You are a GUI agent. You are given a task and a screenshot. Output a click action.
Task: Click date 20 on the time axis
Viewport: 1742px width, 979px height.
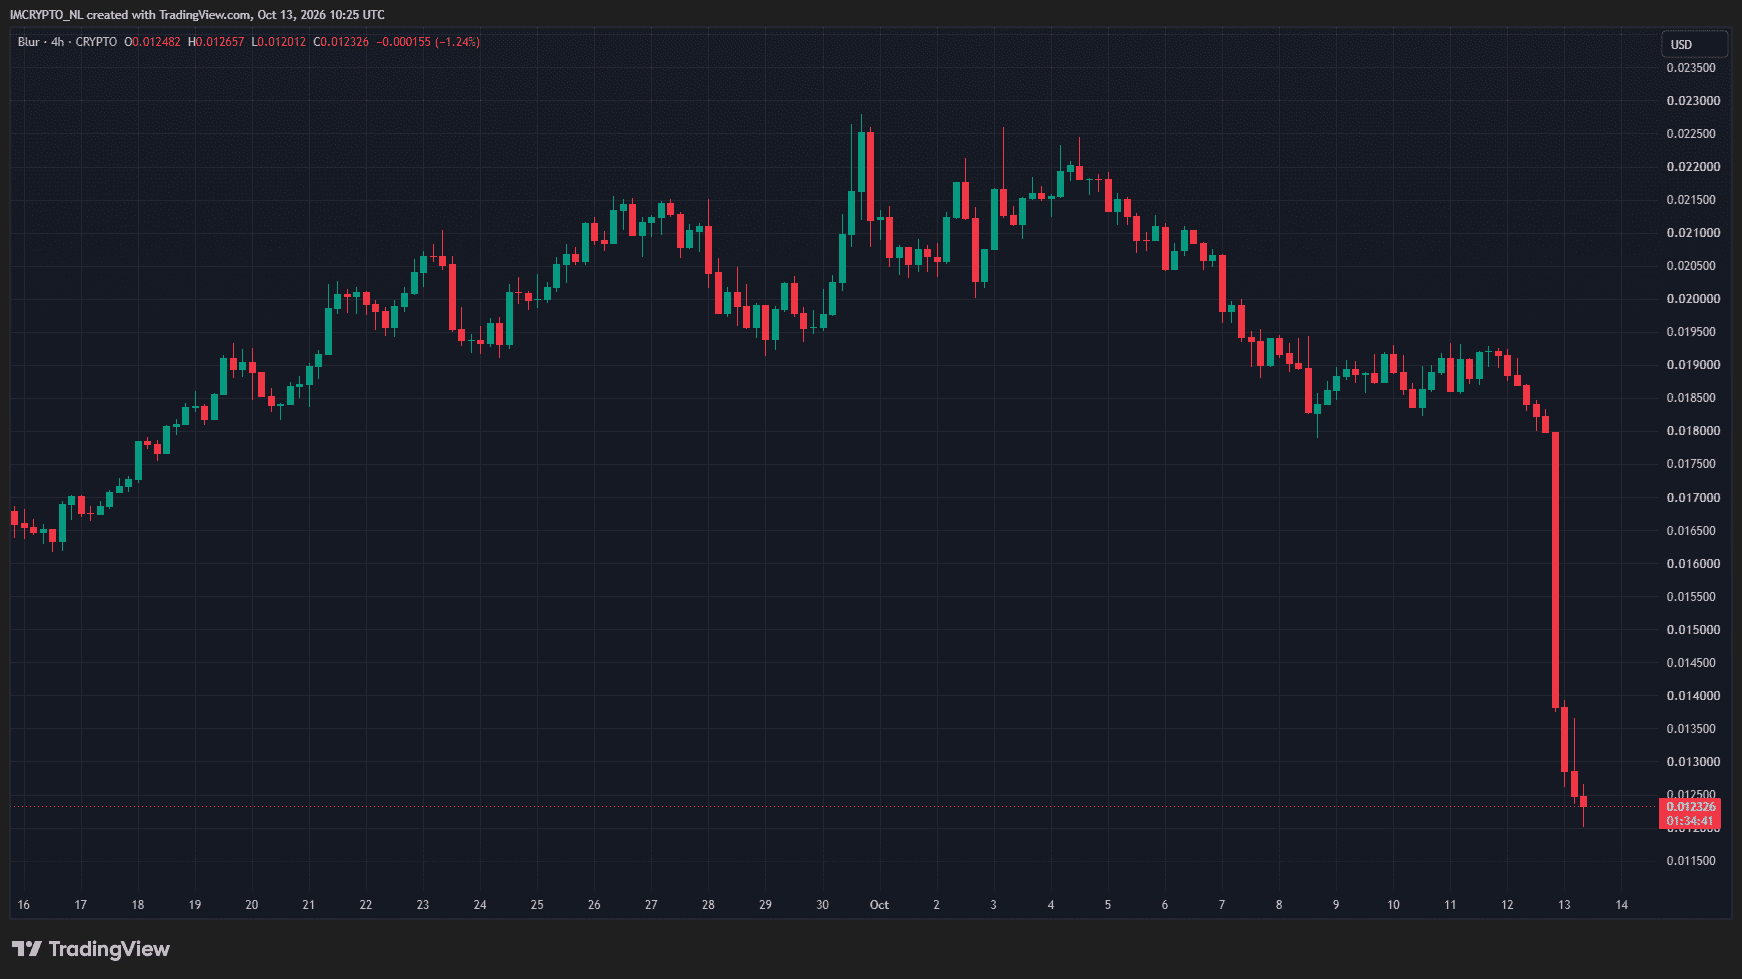point(252,905)
